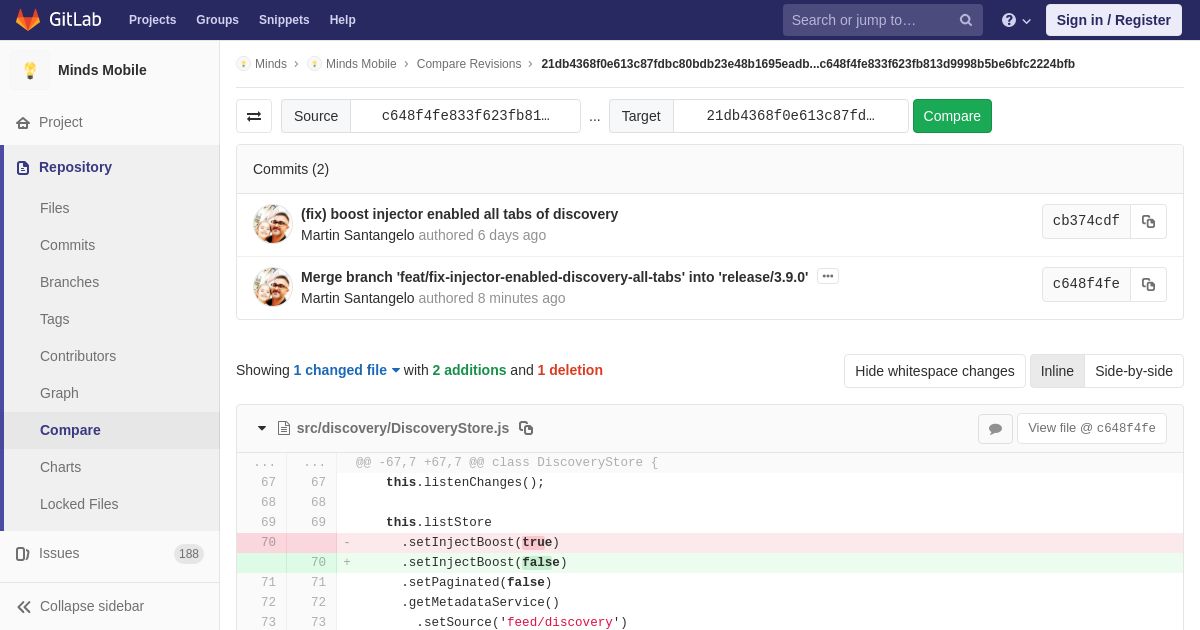
Task: Click Minds group avatar in breadcrumb
Action: pos(243,64)
